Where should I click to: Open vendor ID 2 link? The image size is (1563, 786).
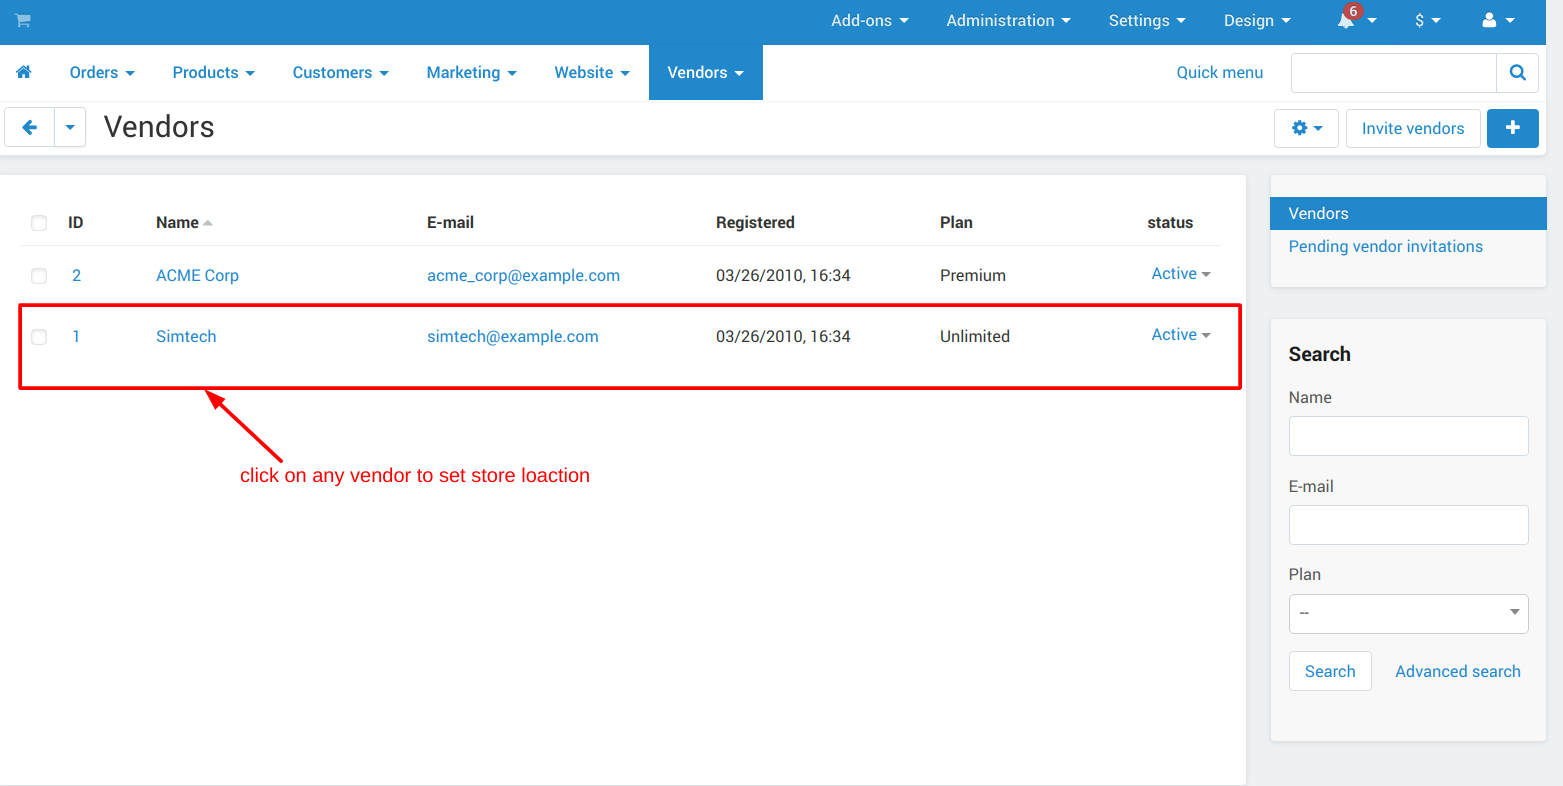click(76, 275)
